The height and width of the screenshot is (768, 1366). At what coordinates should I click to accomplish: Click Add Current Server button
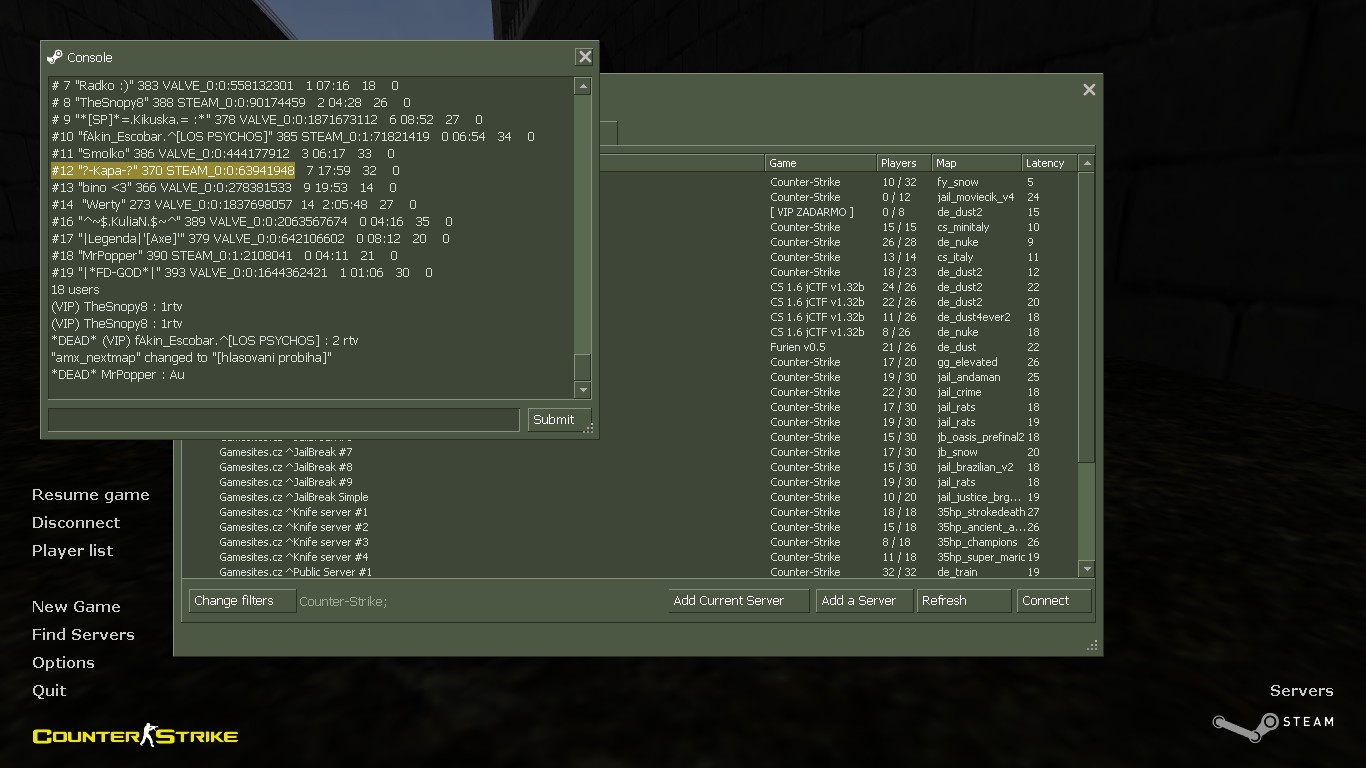[739, 601]
